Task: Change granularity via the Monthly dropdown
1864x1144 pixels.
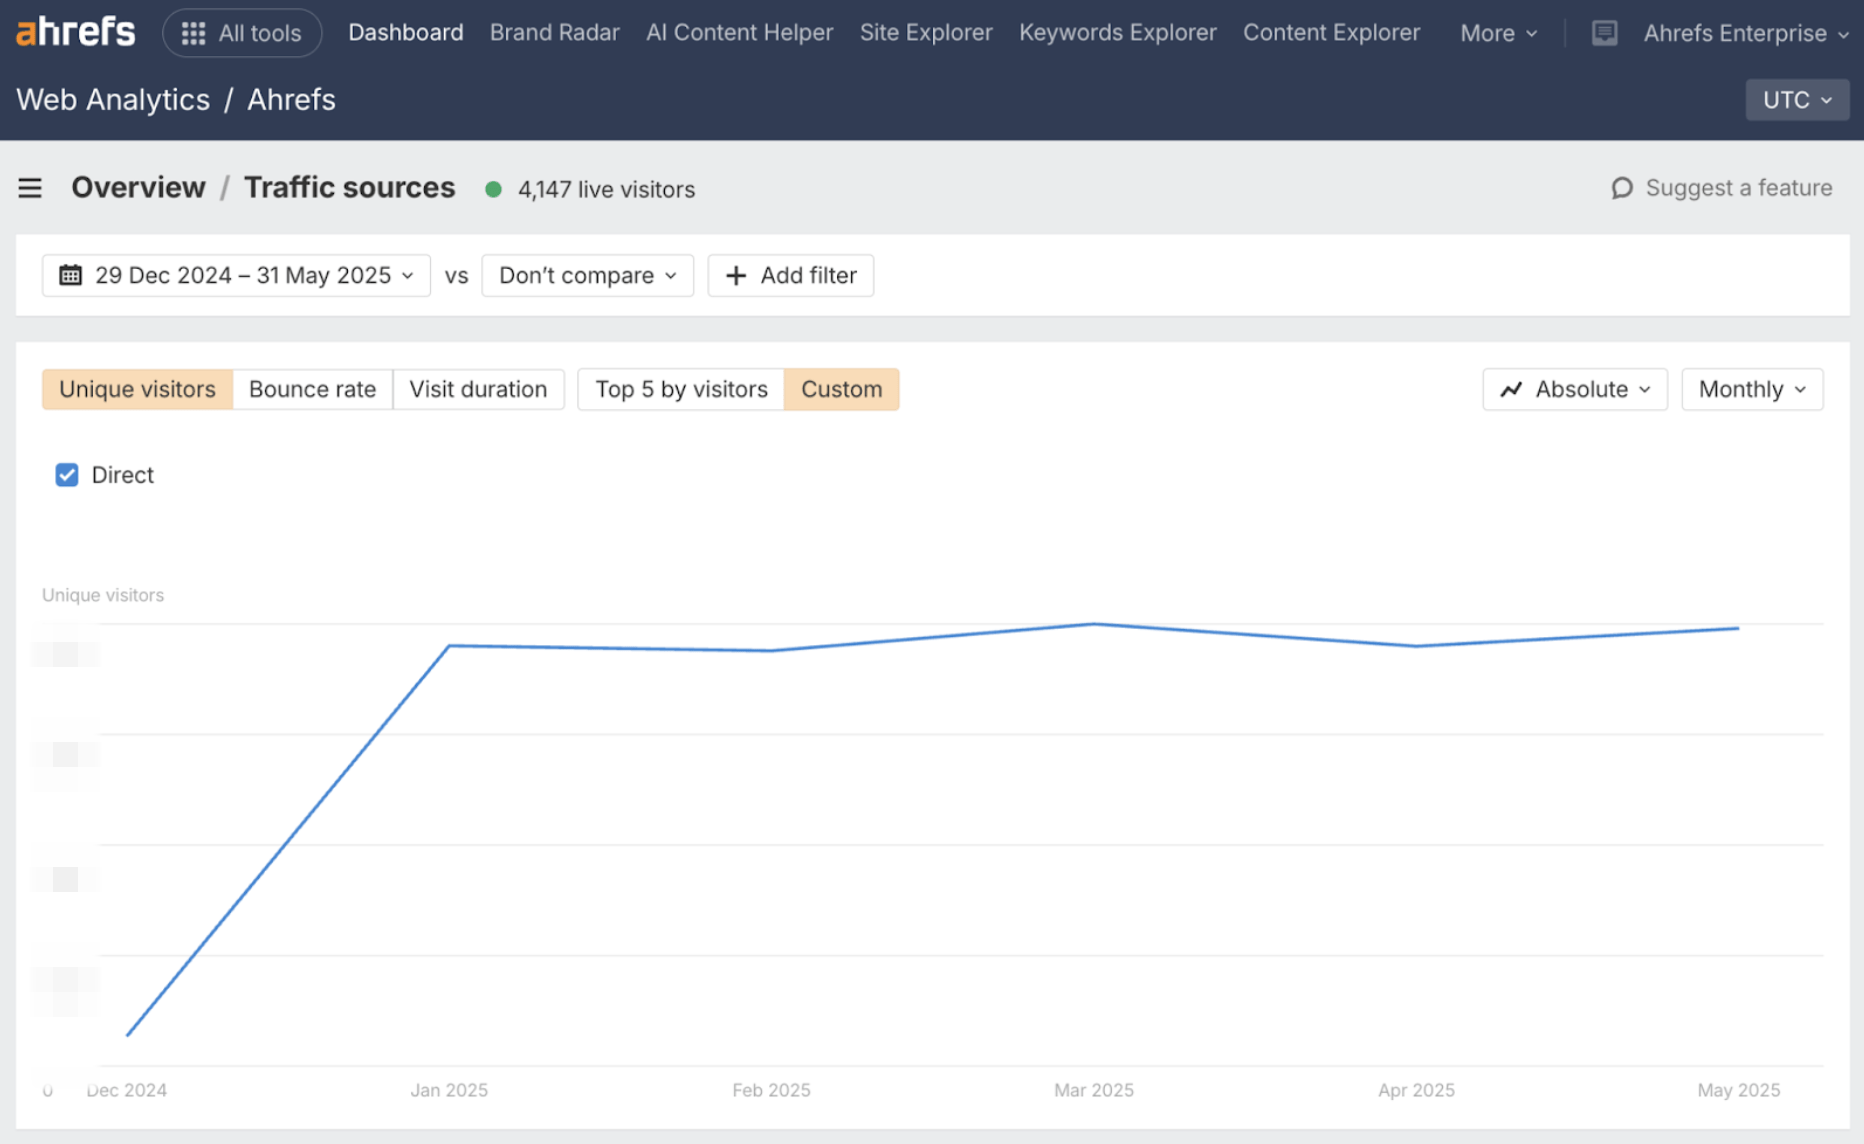Action: 1751,389
